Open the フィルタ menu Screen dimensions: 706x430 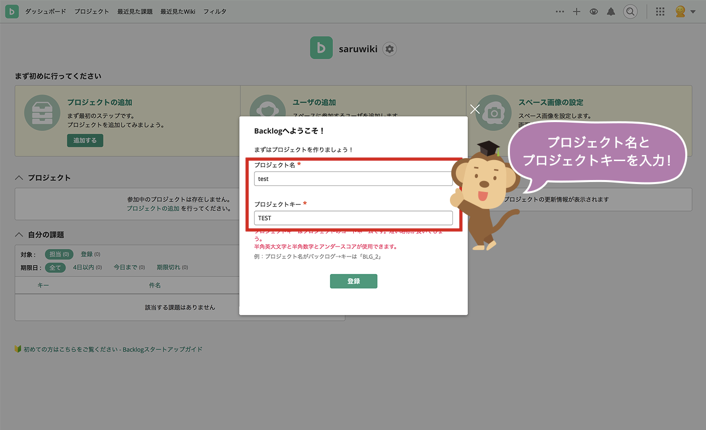(215, 11)
